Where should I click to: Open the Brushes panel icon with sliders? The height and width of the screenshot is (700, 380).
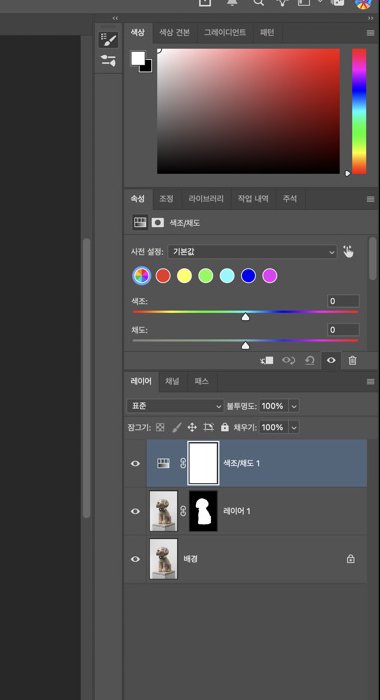click(108, 61)
